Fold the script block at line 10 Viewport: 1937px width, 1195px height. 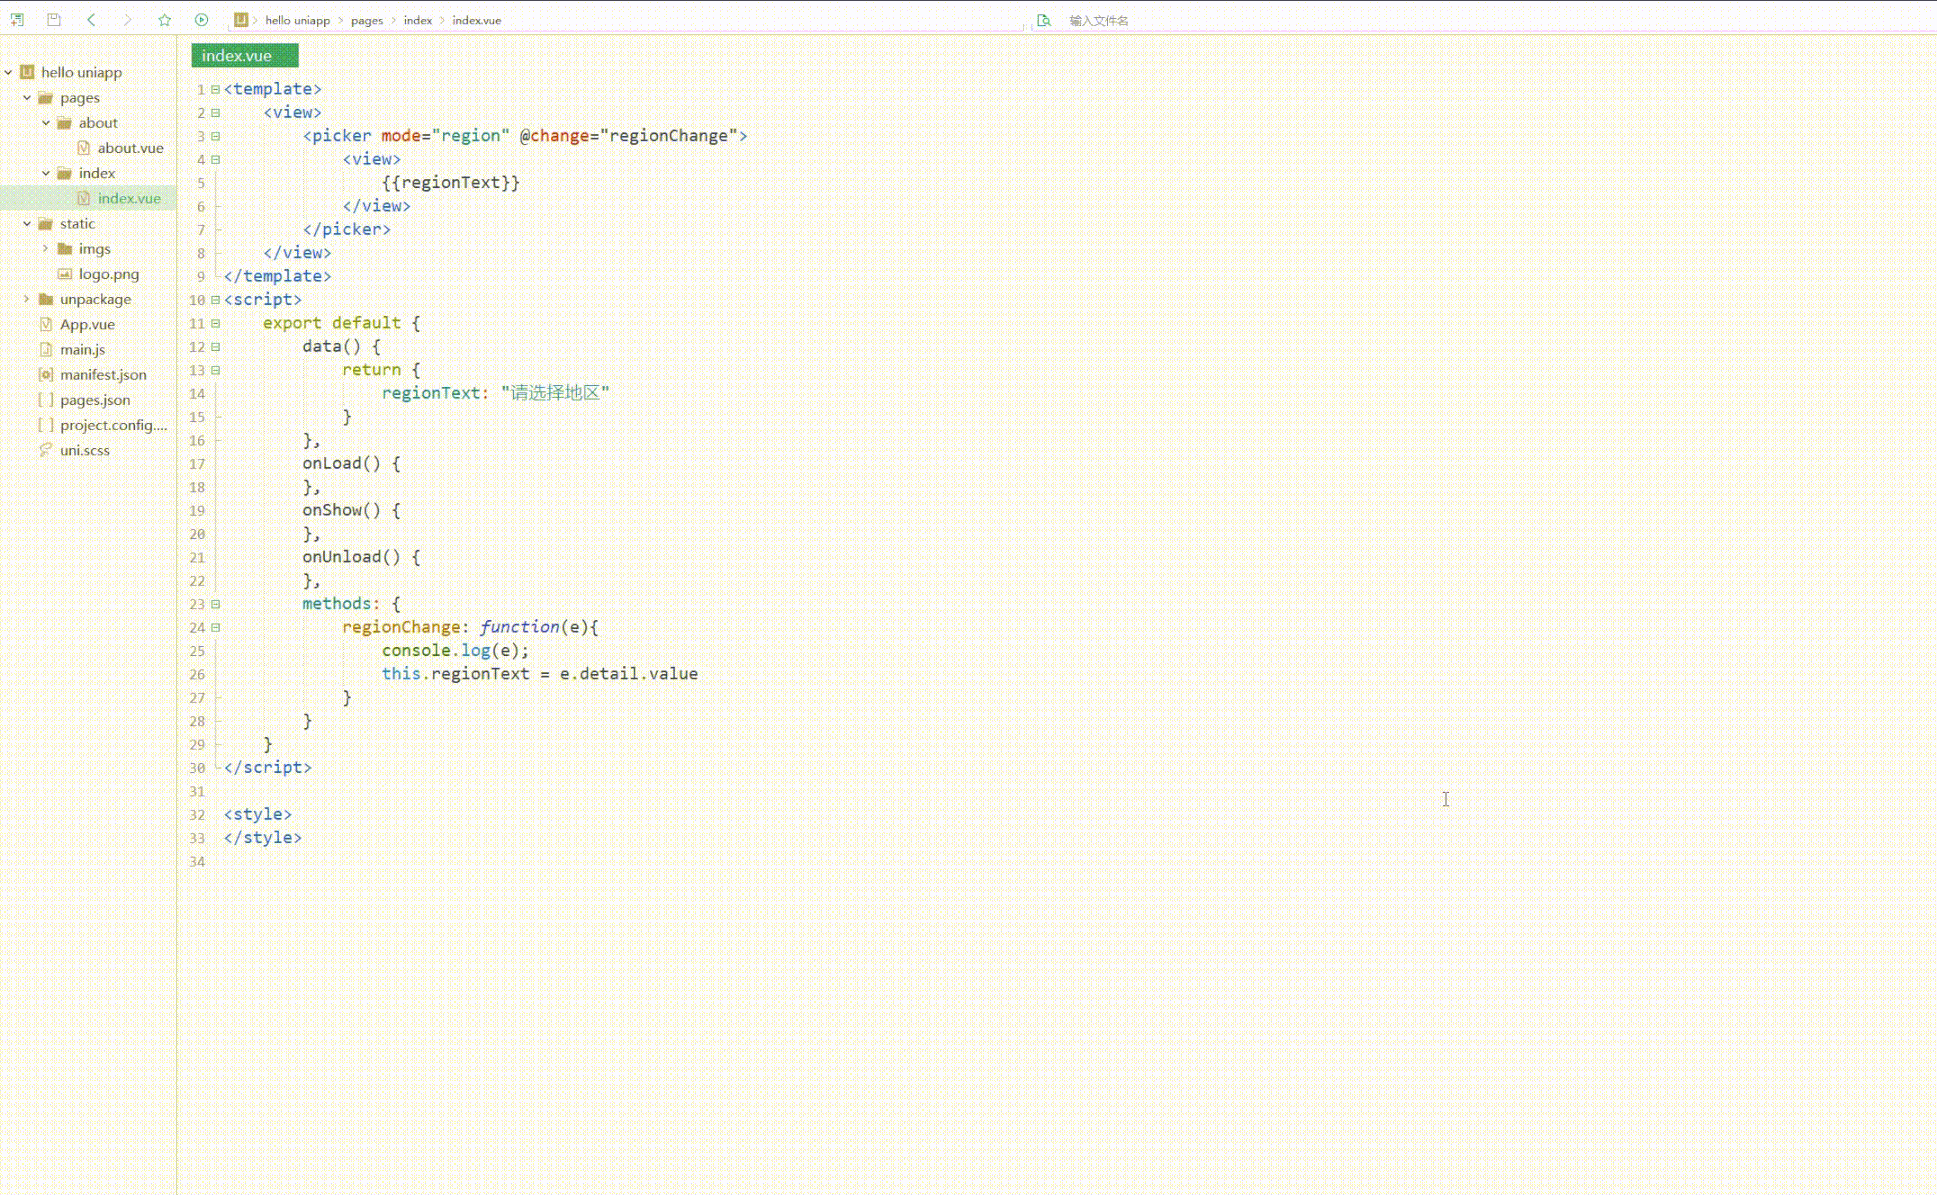point(215,300)
